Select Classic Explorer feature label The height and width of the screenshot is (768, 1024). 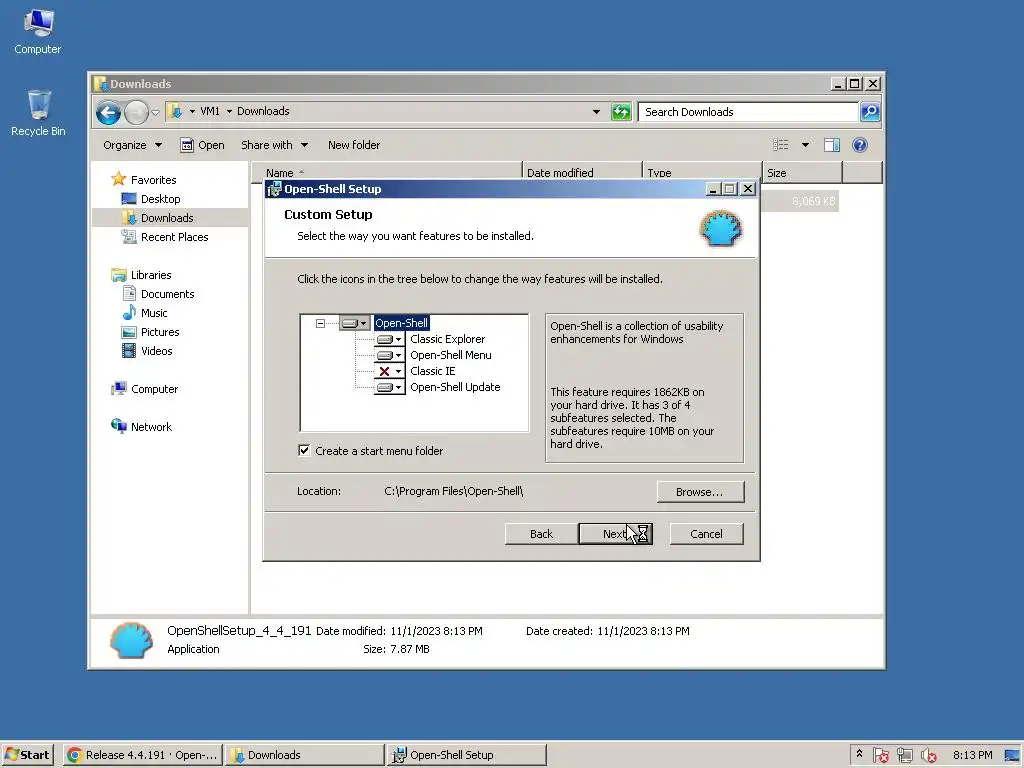(447, 340)
